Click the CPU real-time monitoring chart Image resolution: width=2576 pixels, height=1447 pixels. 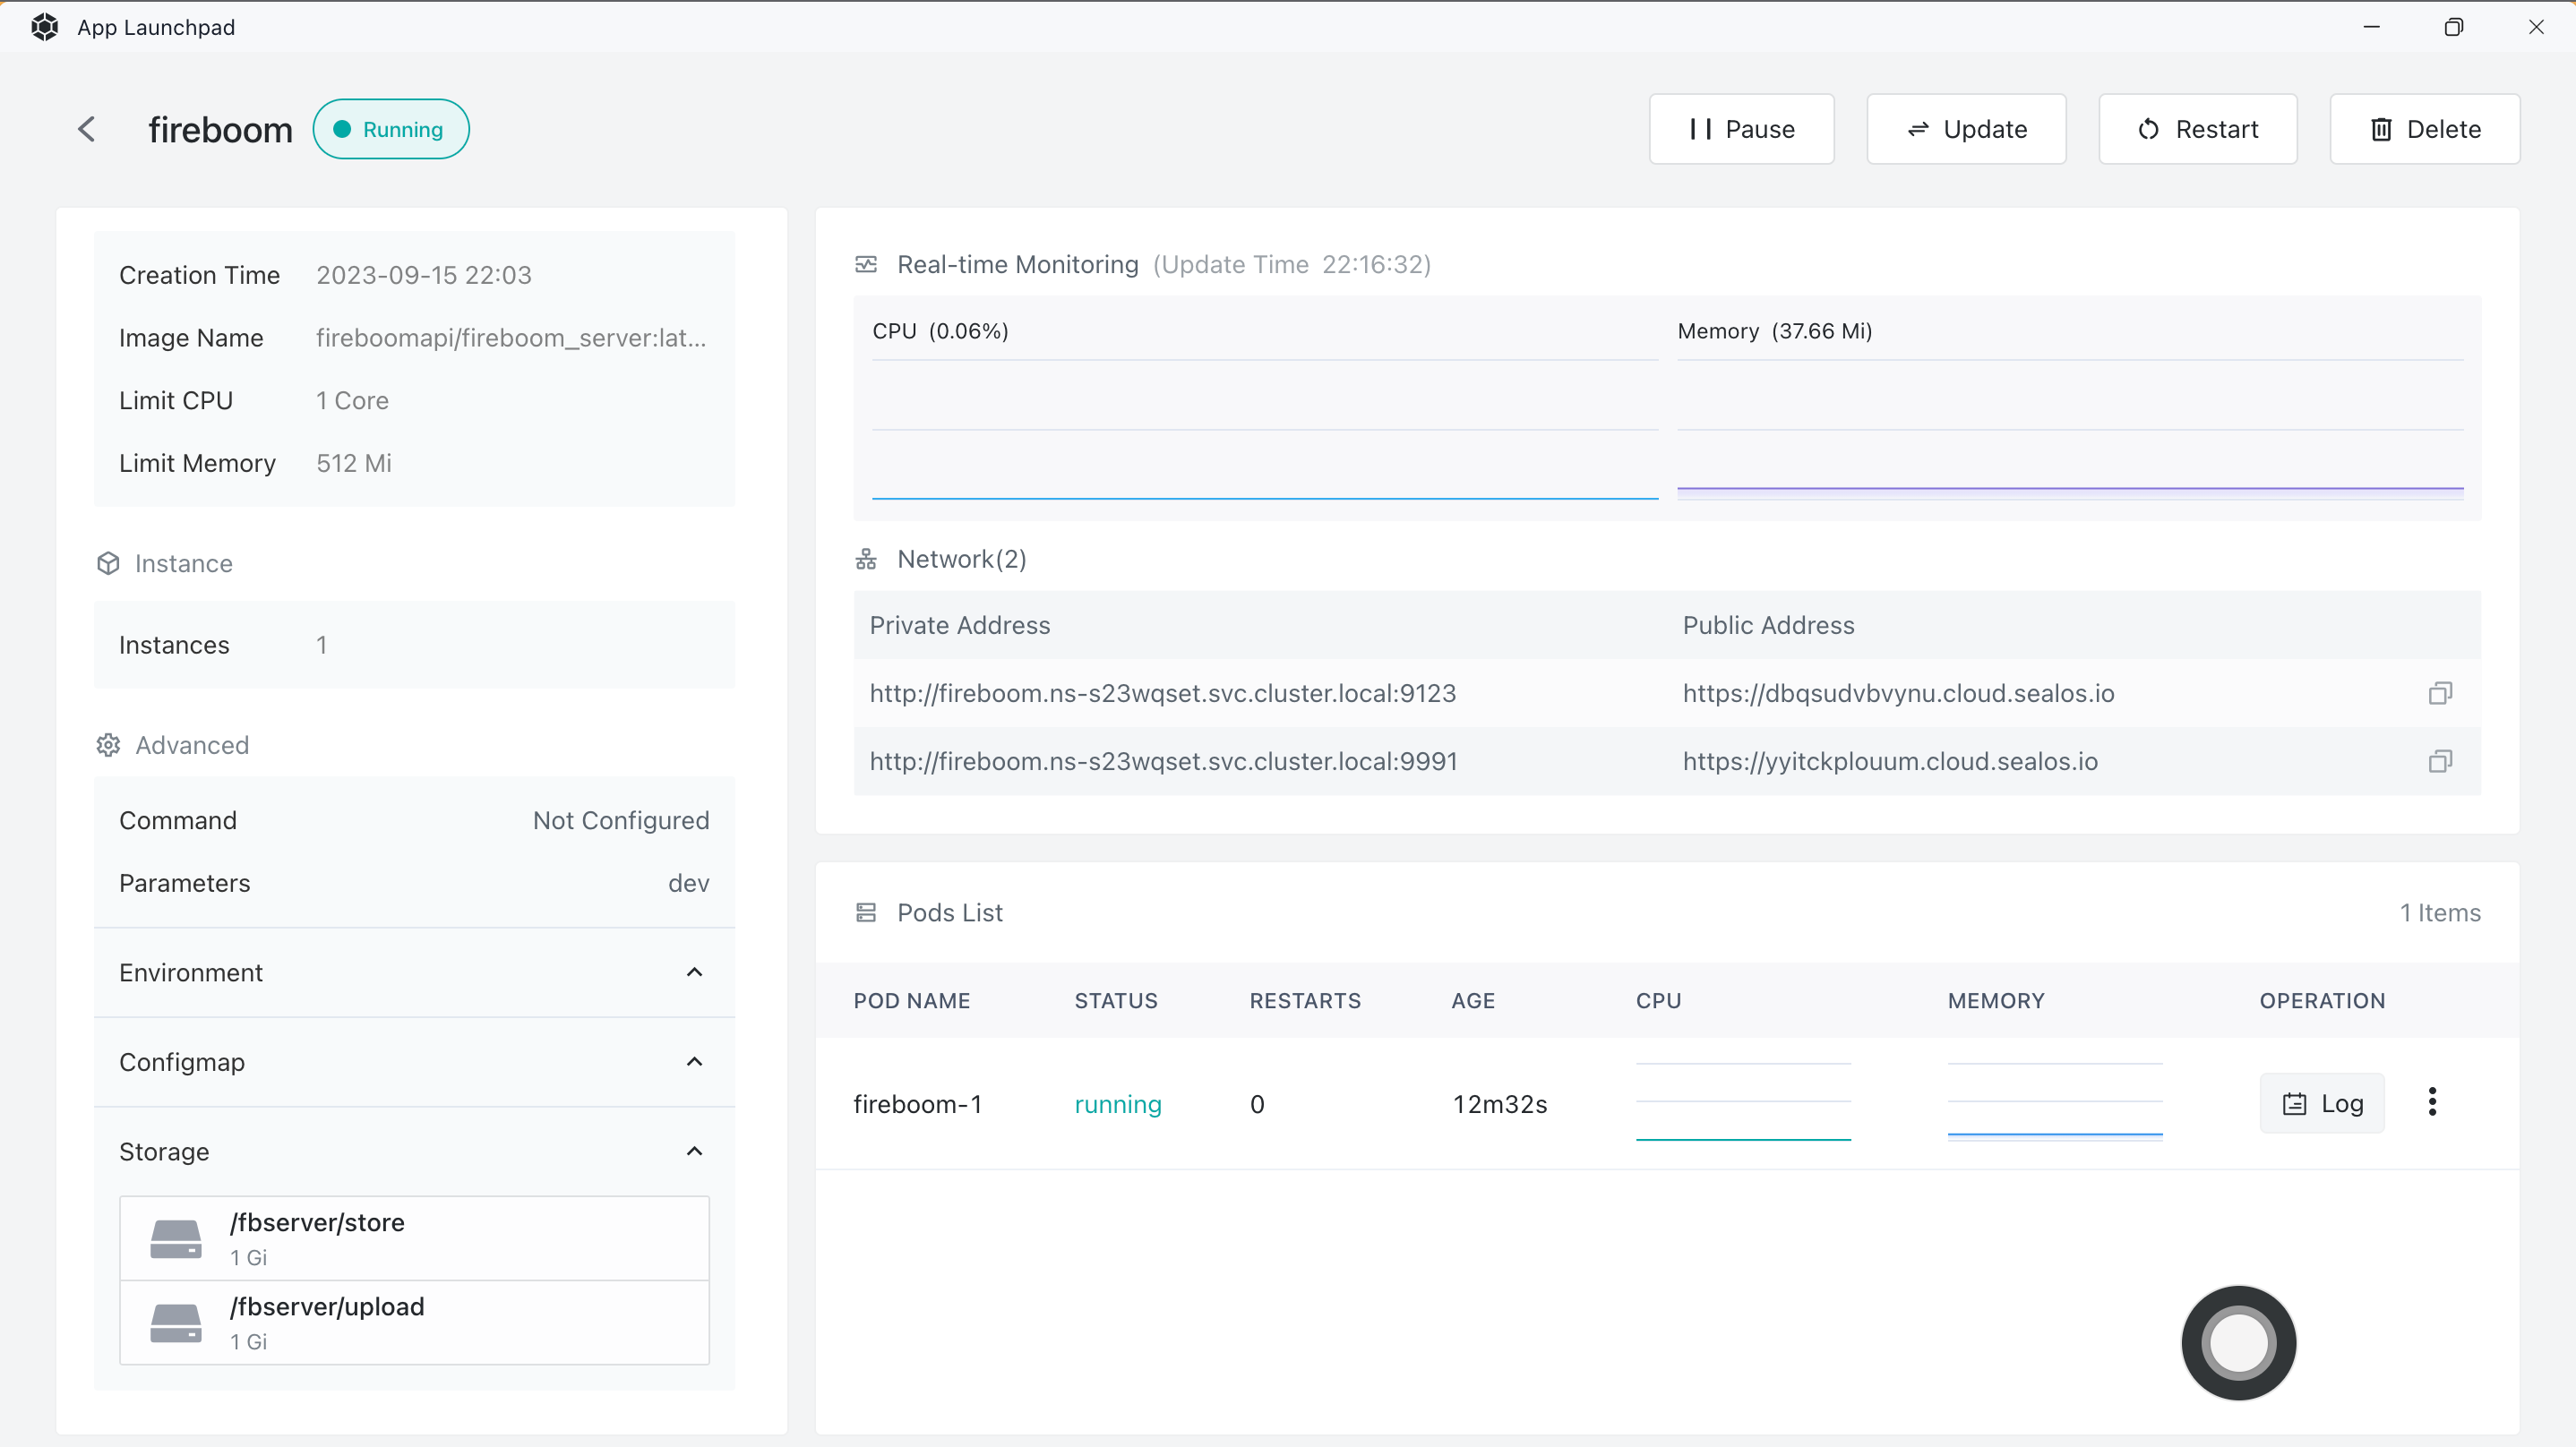click(x=1264, y=430)
